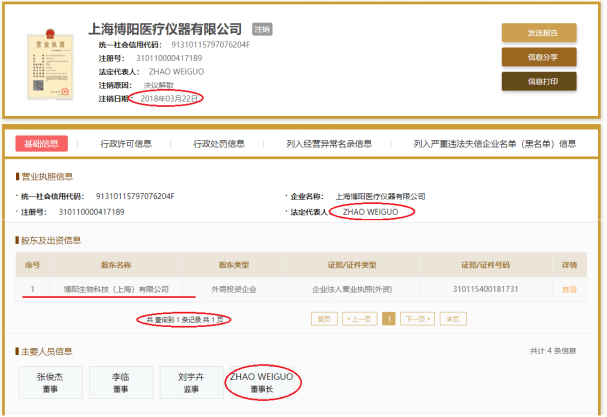The width and height of the screenshot is (607, 417).
Task: Open the business license thumbnail image
Action: tap(50, 65)
